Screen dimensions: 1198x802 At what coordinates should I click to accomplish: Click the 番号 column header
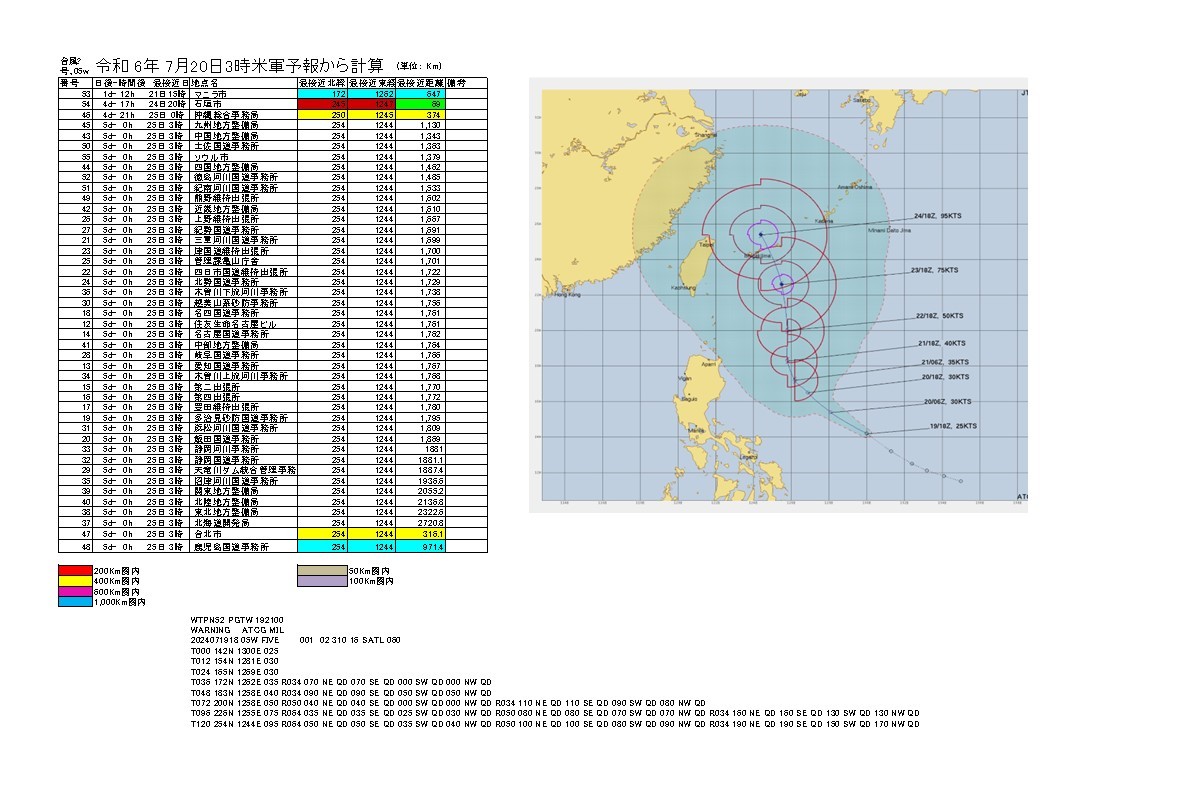pyautogui.click(x=73, y=83)
